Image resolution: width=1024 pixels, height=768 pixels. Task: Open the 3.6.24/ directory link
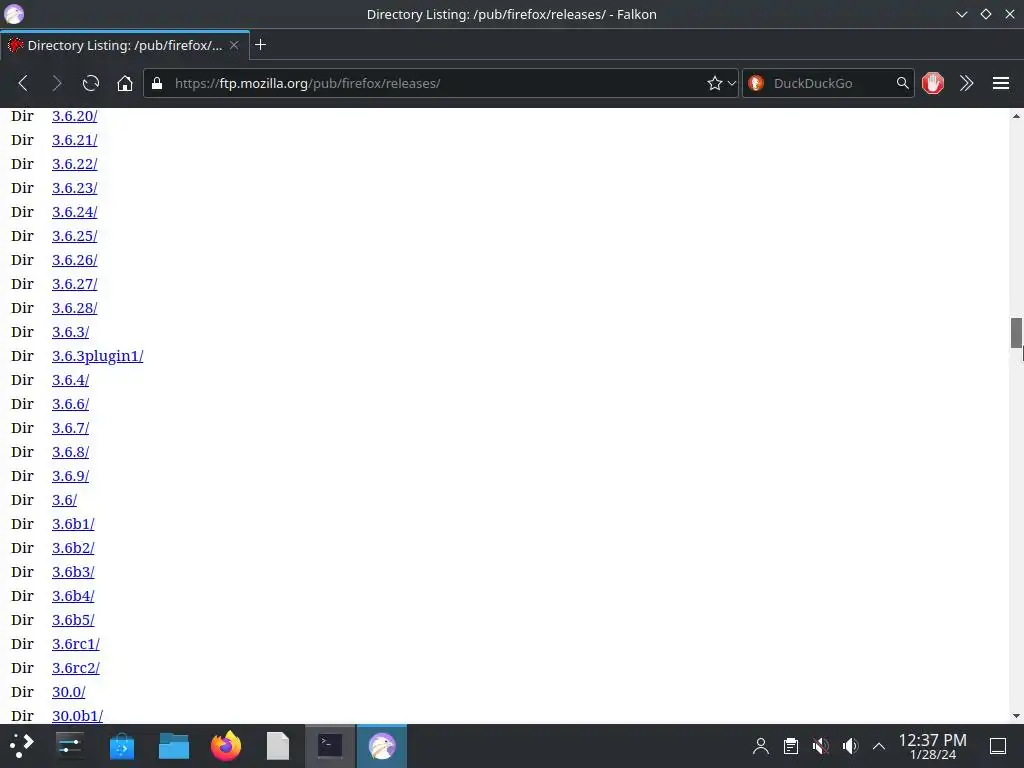[74, 212]
